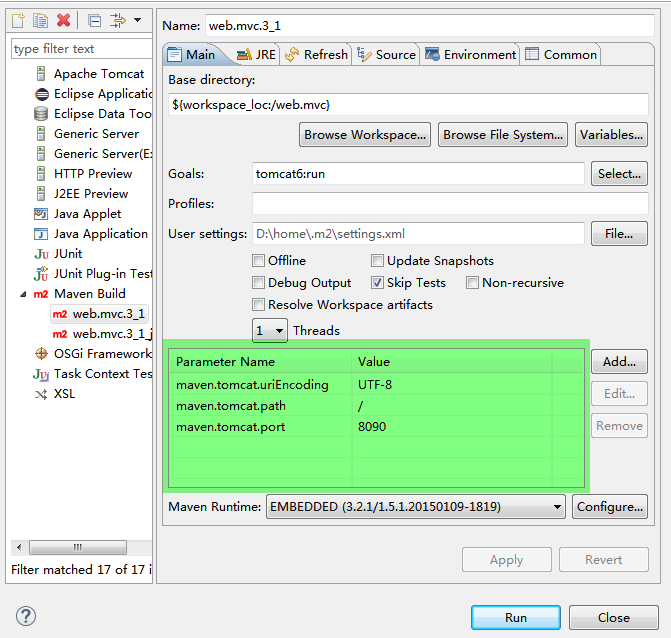Click the Browse Workspace button
The height and width of the screenshot is (638, 671).
tap(365, 135)
